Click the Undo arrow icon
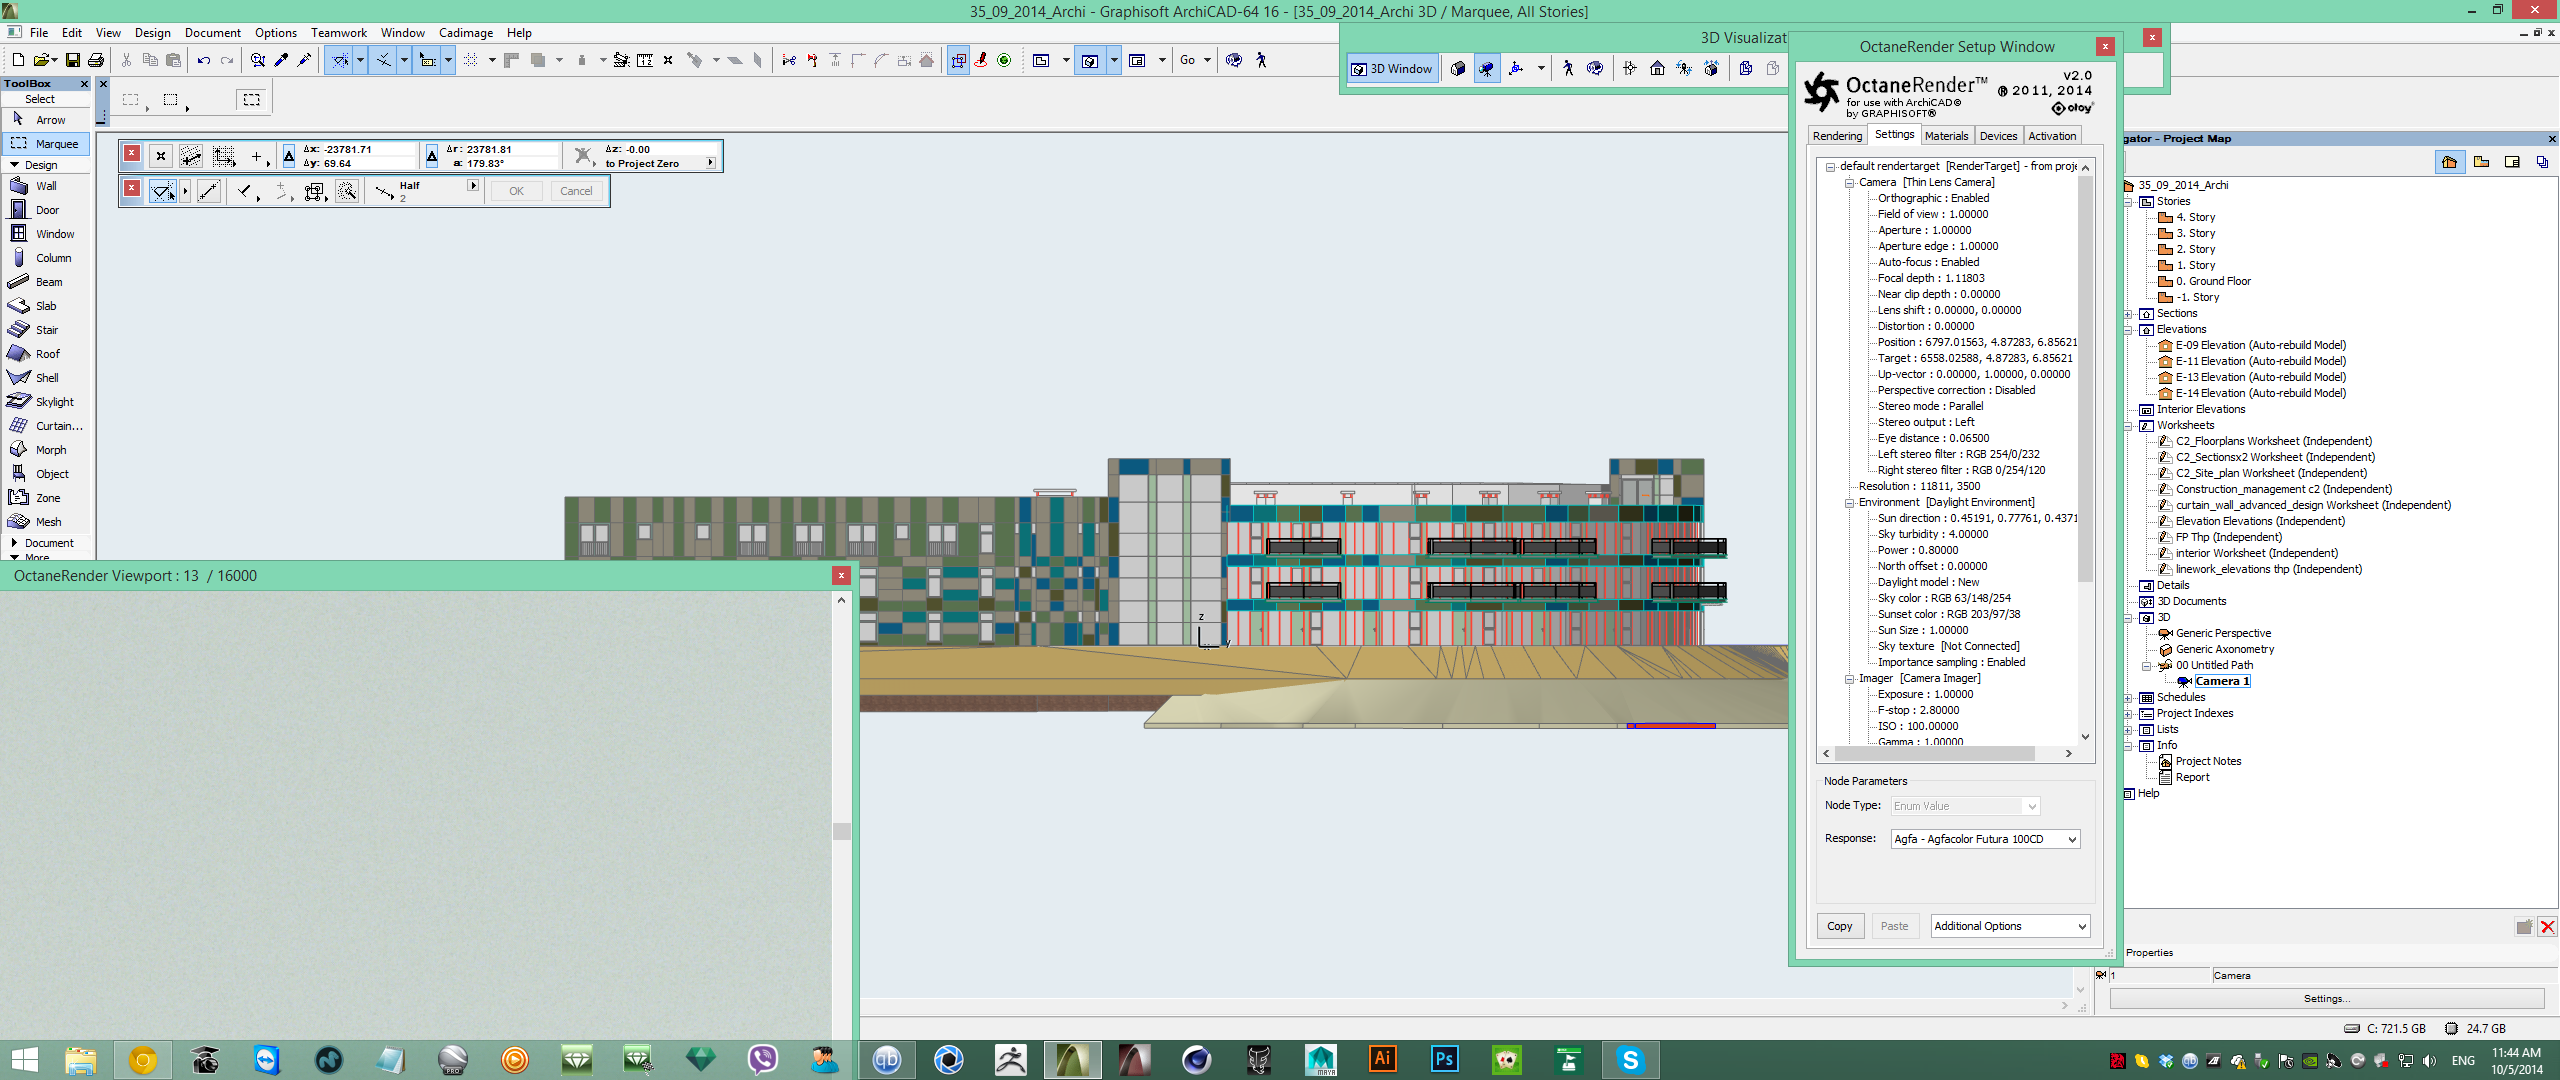This screenshot has width=2560, height=1080. click(204, 60)
